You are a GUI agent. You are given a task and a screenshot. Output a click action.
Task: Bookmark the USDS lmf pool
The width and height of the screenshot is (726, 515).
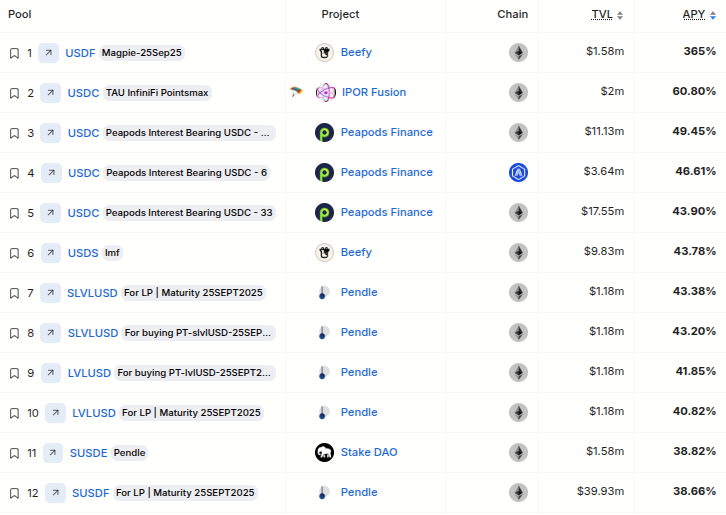14,253
